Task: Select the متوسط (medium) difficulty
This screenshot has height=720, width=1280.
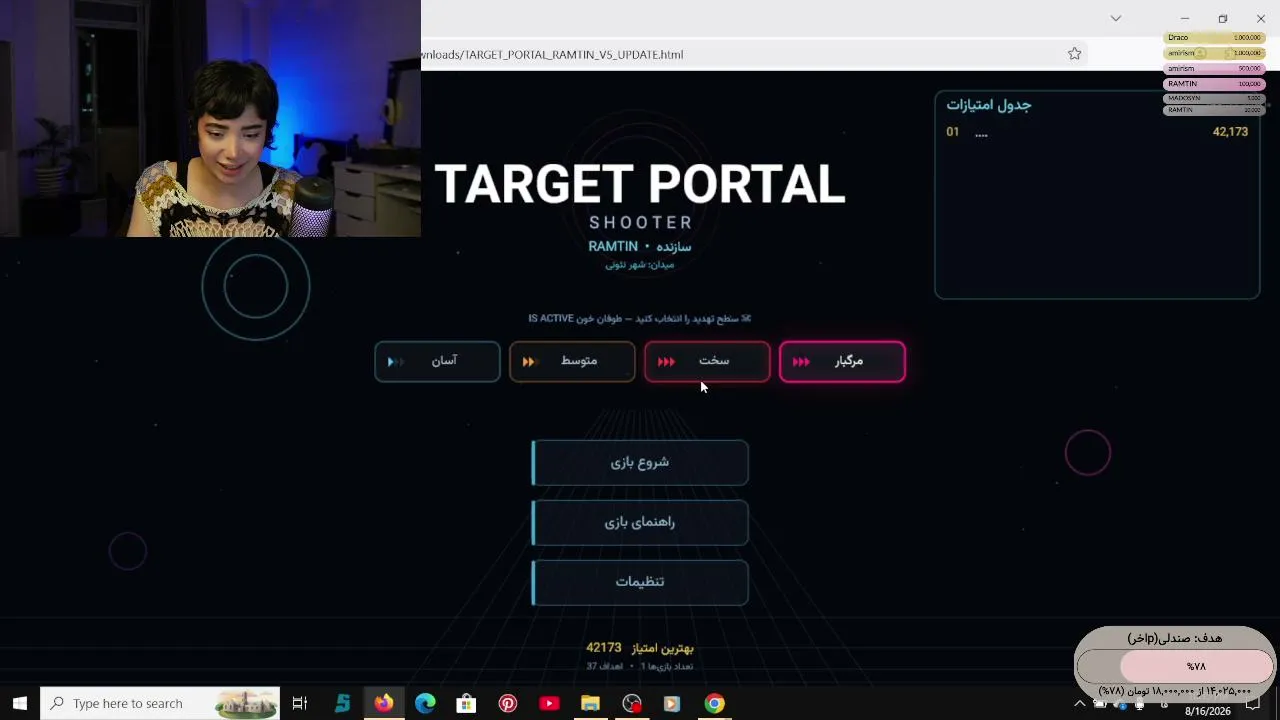Action: click(x=572, y=361)
